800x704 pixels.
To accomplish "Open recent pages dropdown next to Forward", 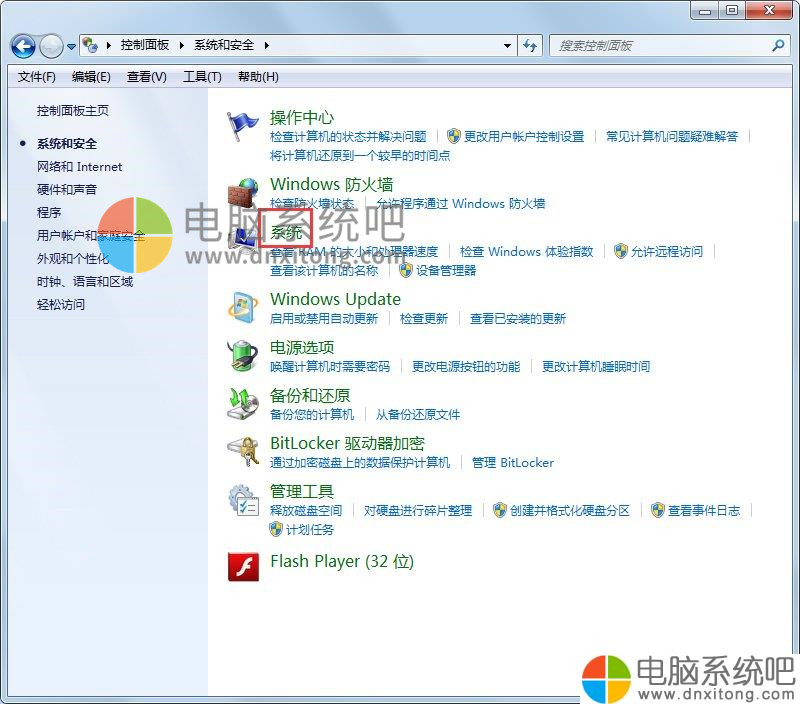I will coord(71,47).
